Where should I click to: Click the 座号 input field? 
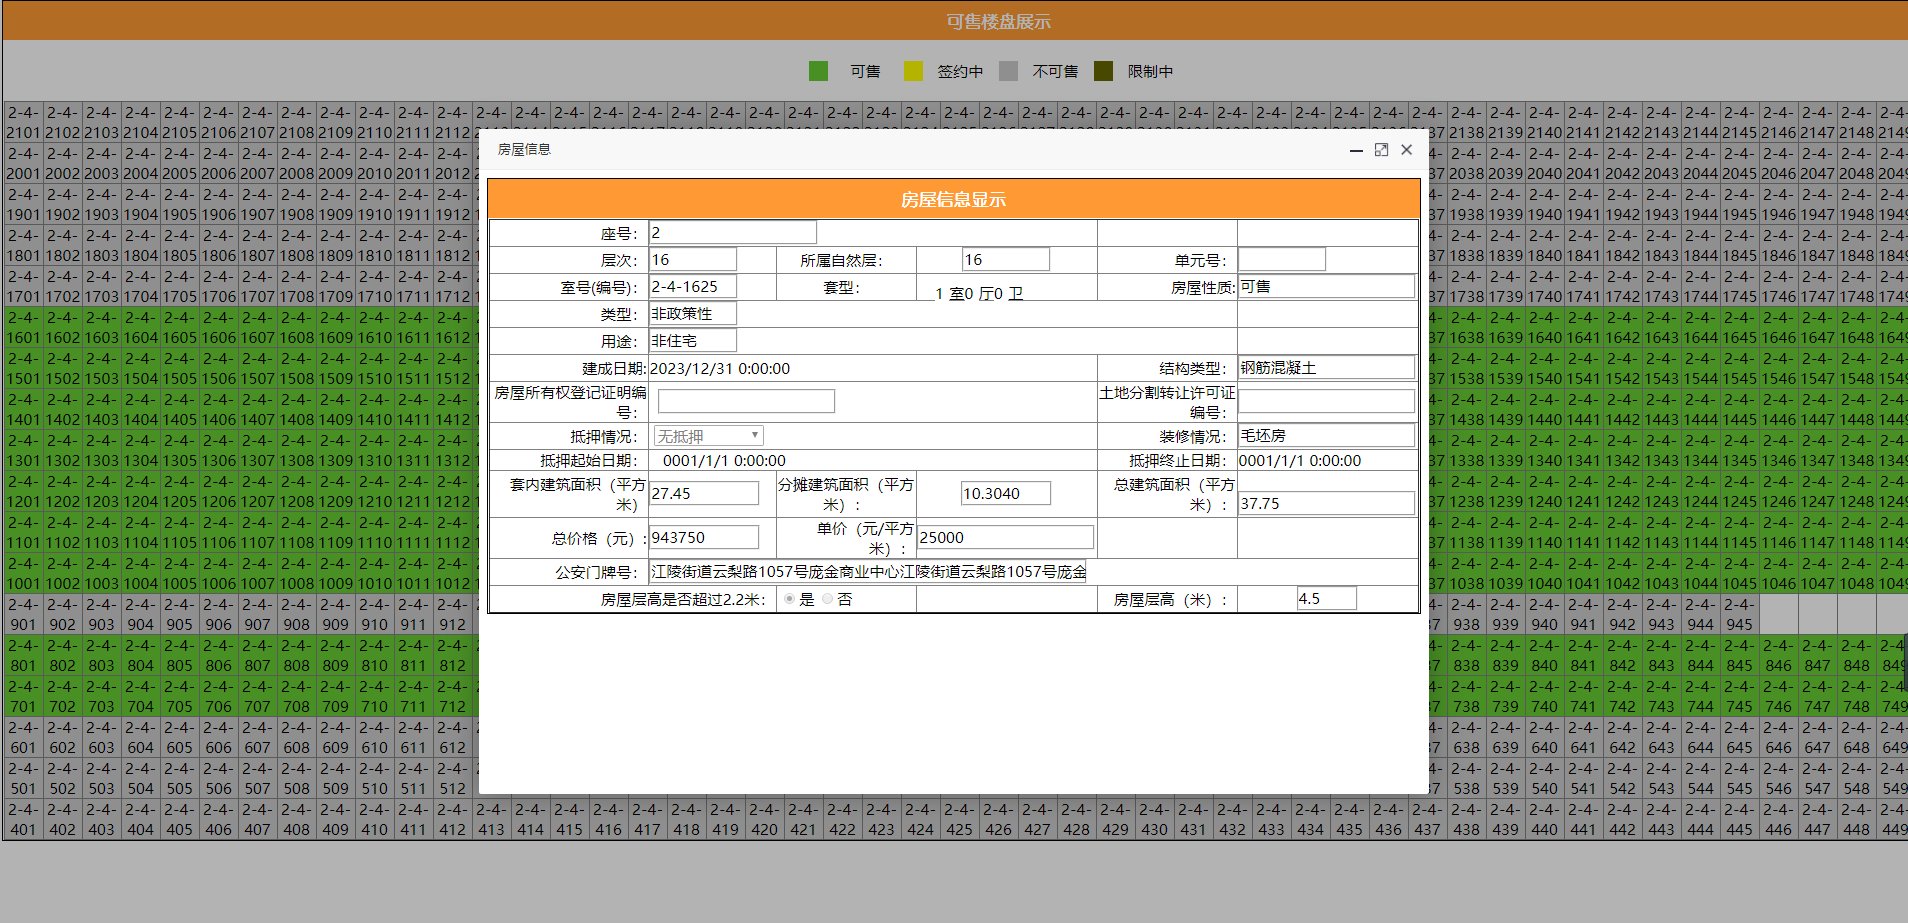click(733, 232)
